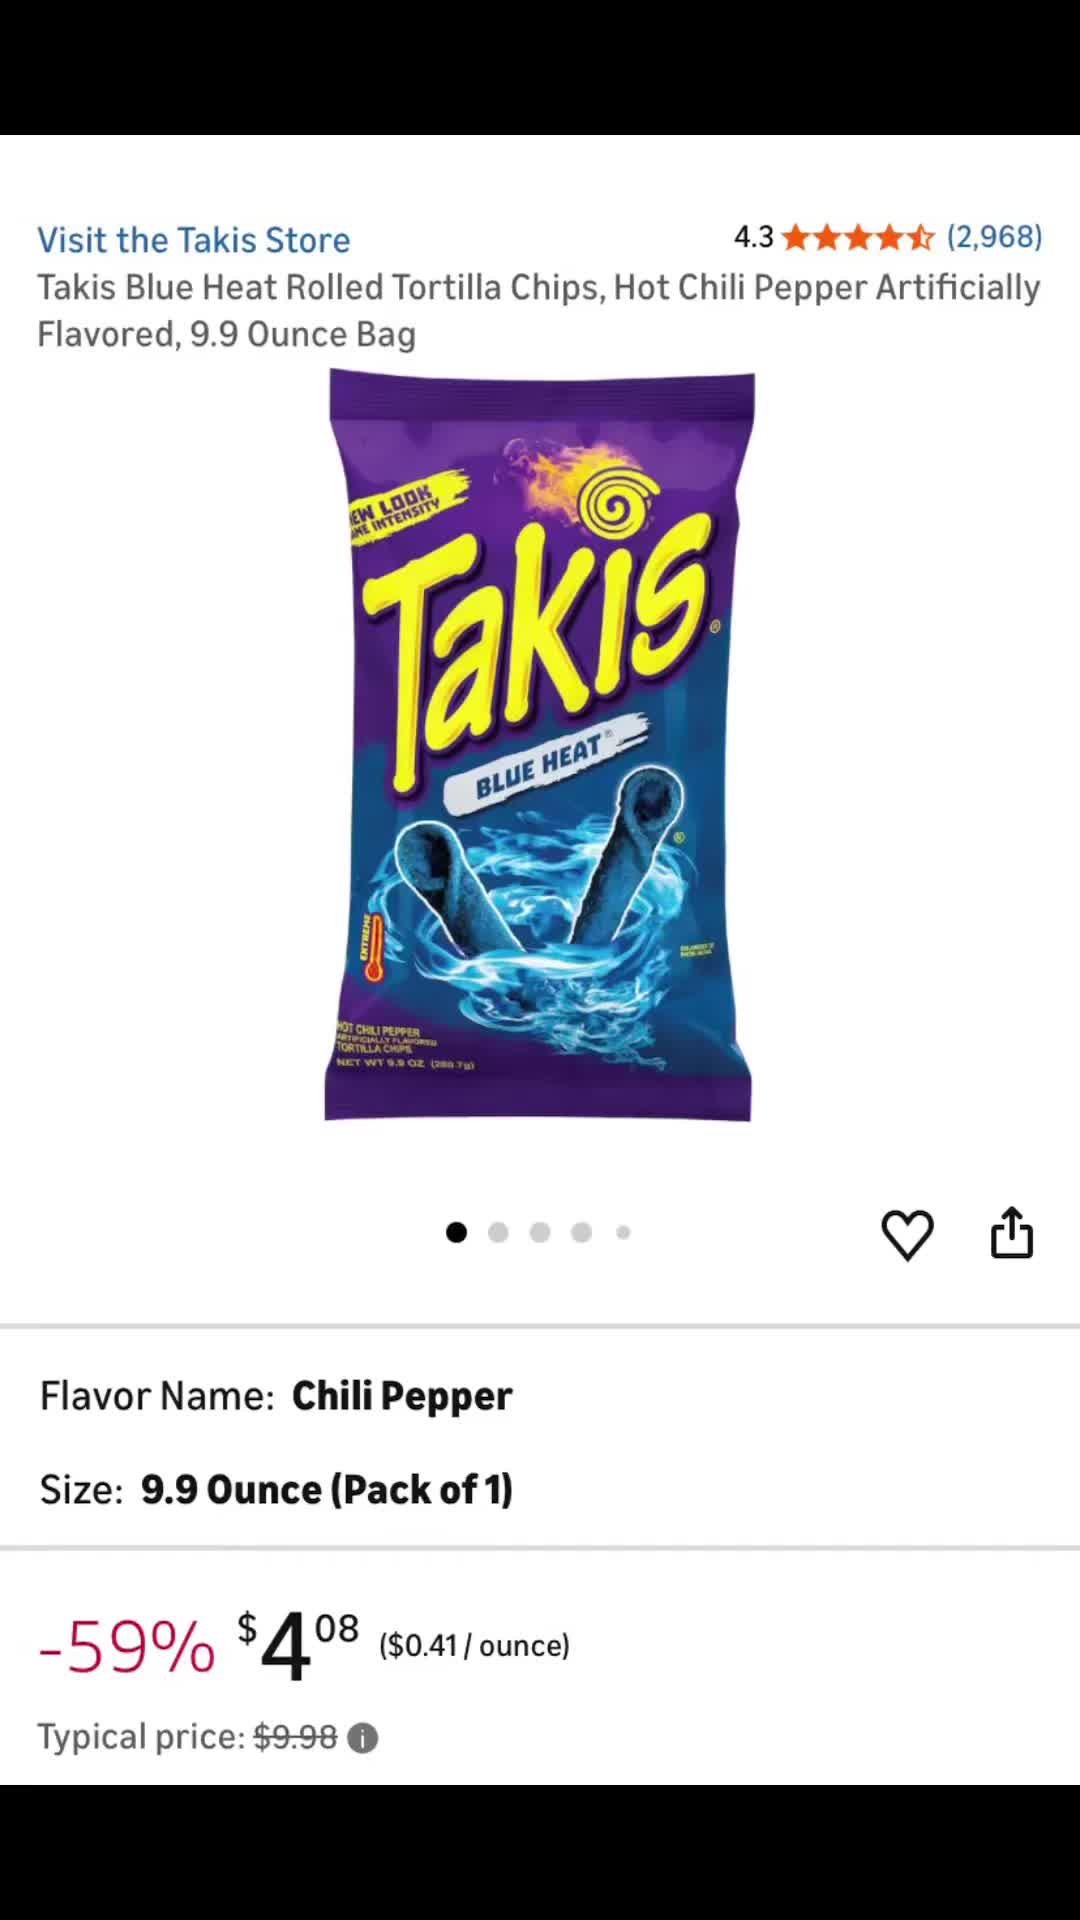Expand the Size 9.9 Ounce option
The height and width of the screenshot is (1920, 1080).
point(540,1489)
